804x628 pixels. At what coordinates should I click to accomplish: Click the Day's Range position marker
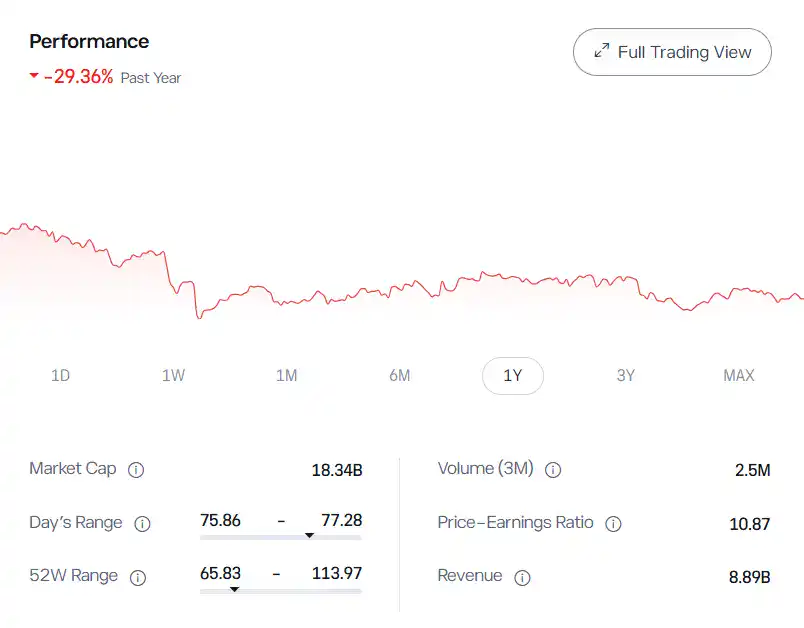pos(310,534)
